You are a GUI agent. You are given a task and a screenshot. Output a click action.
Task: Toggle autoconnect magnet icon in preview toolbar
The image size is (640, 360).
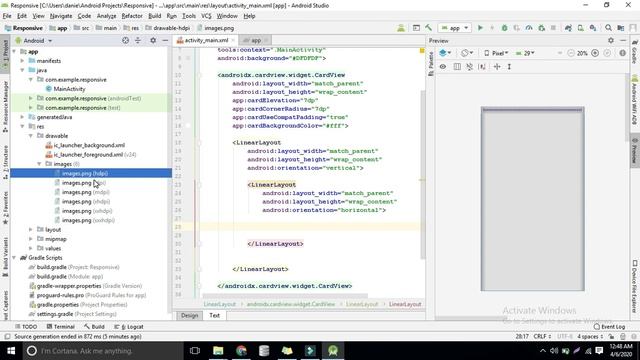click(469, 67)
